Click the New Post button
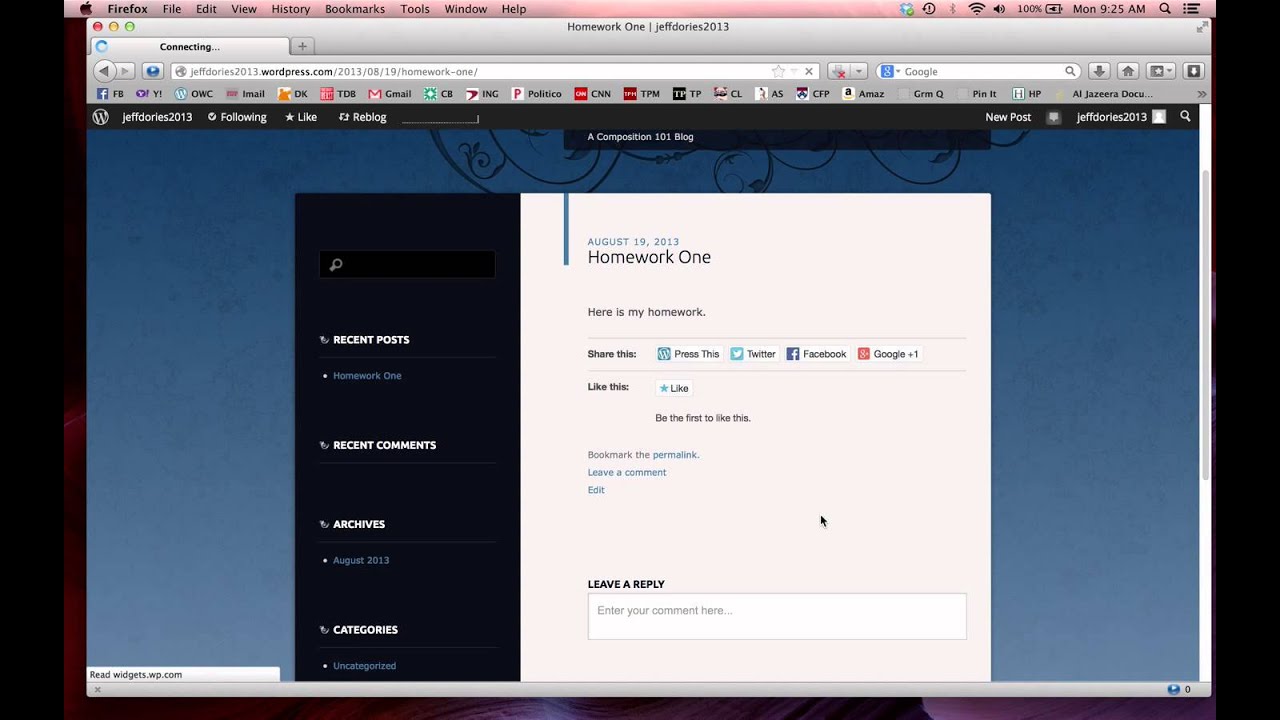This screenshot has height=720, width=1280. 1008,117
